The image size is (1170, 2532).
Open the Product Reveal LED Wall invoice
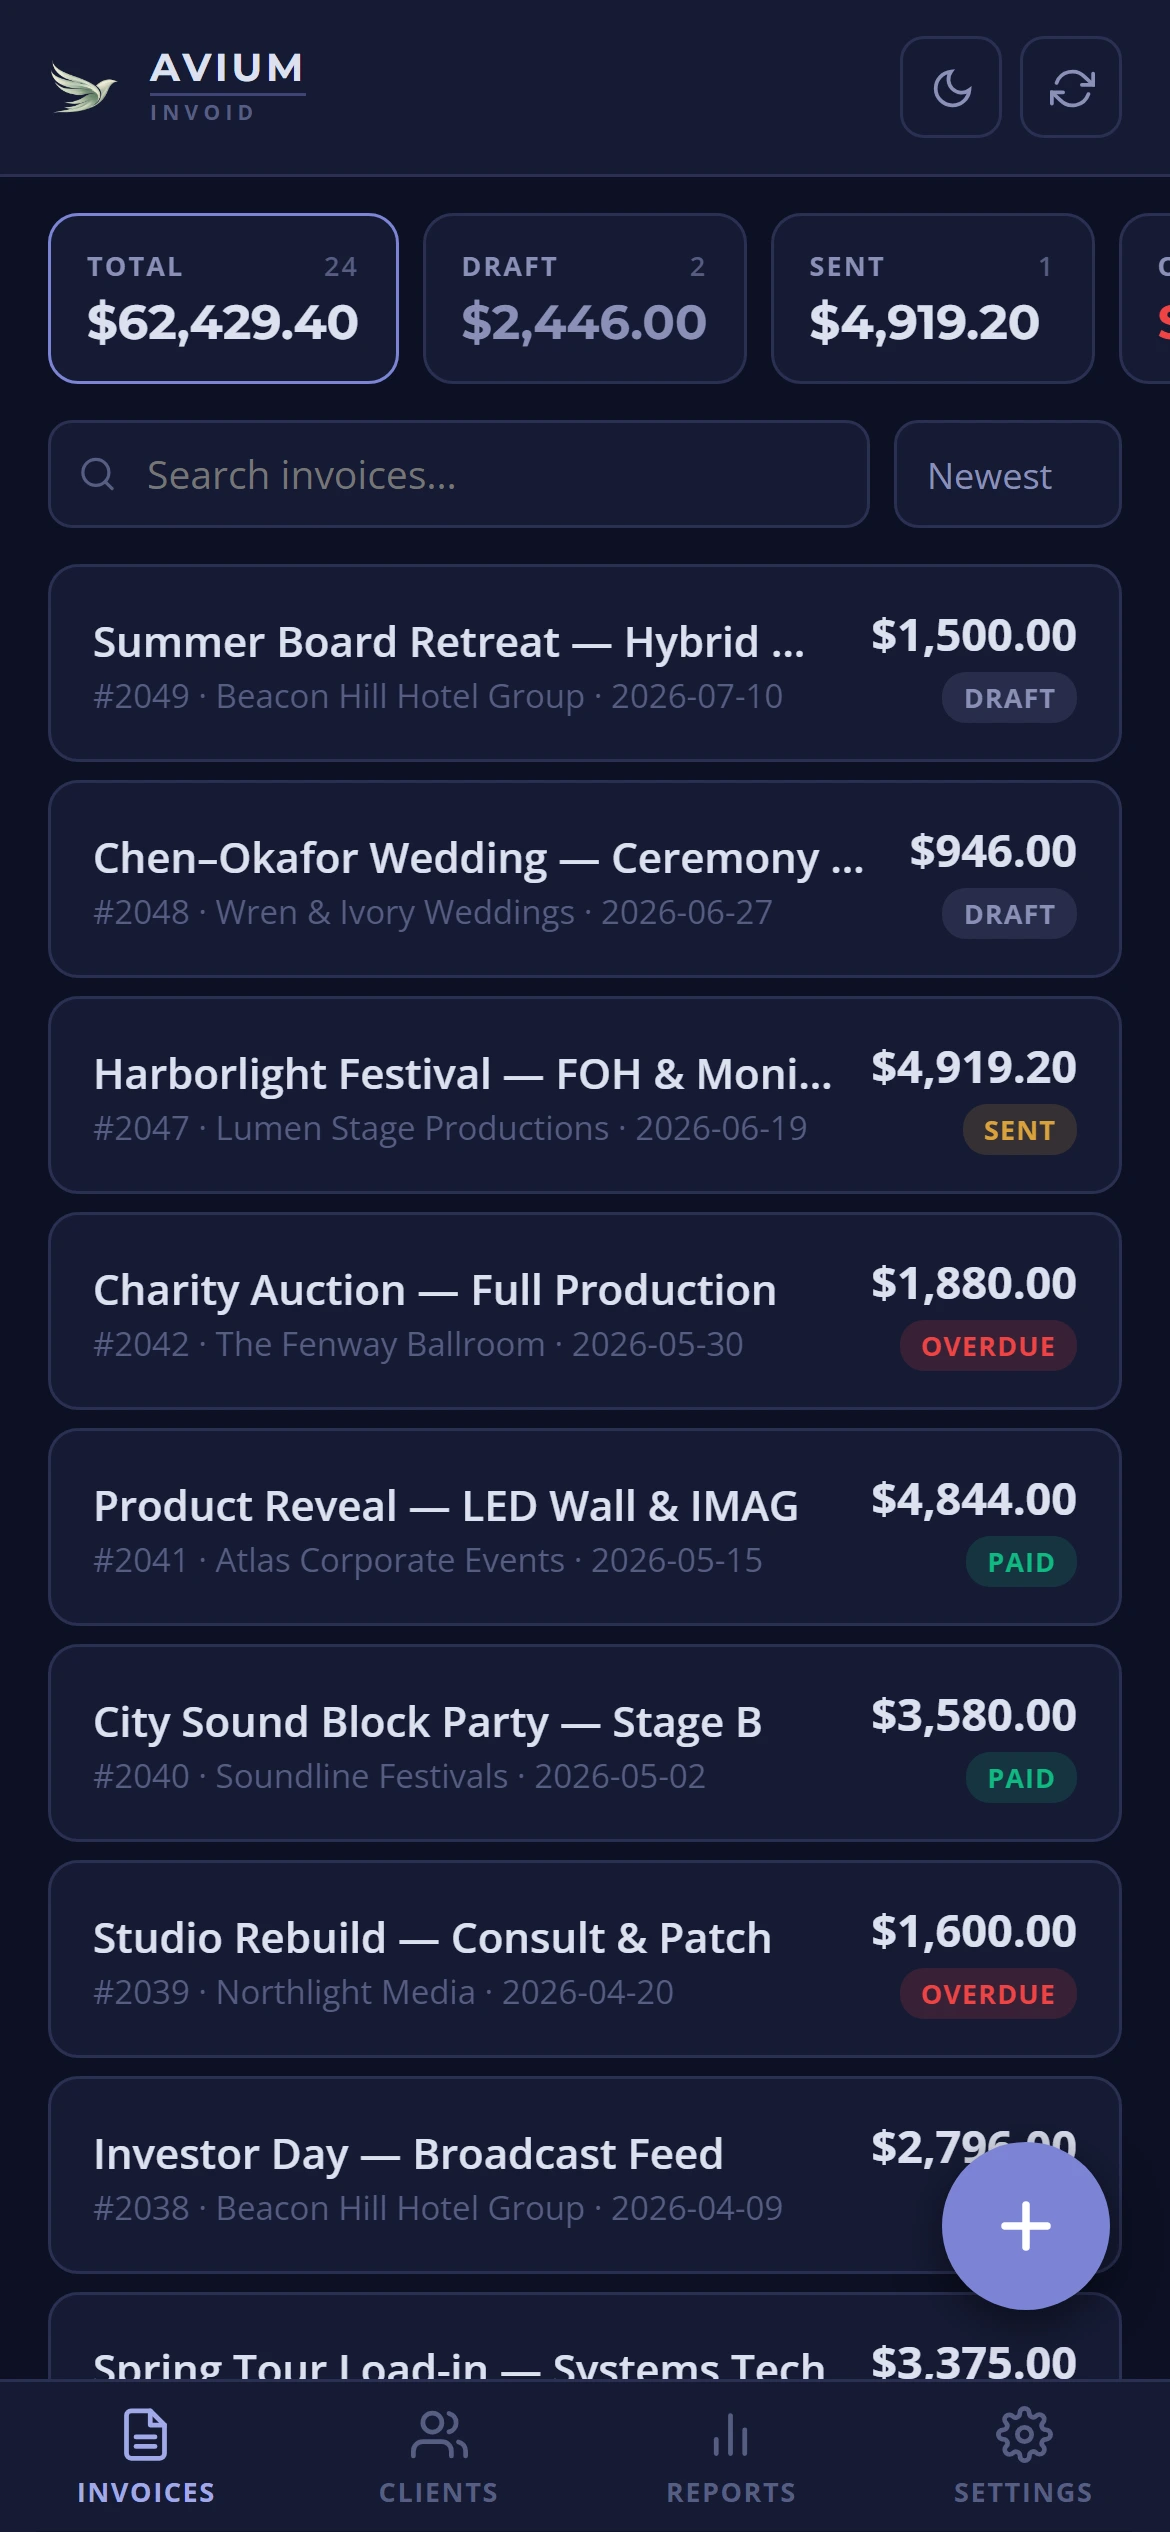click(x=585, y=1527)
